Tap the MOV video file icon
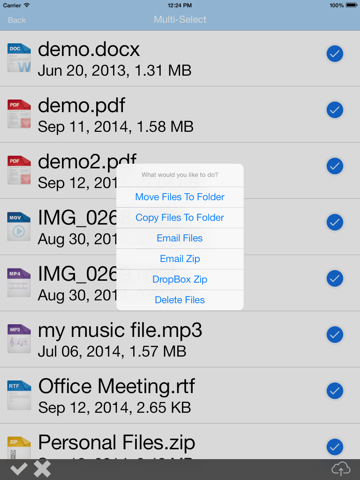 click(x=19, y=226)
